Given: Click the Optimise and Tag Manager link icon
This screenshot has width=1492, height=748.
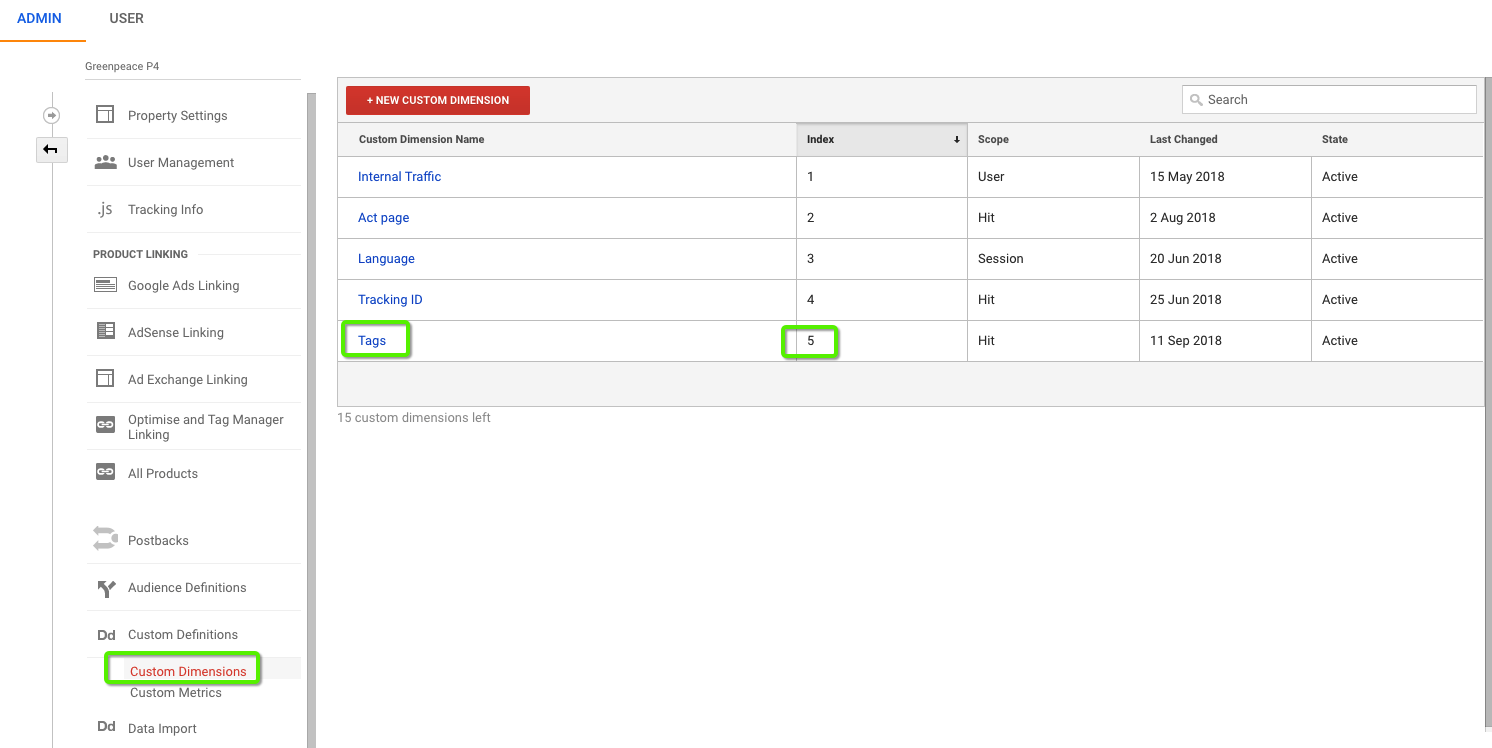Looking at the screenshot, I should 105,425.
